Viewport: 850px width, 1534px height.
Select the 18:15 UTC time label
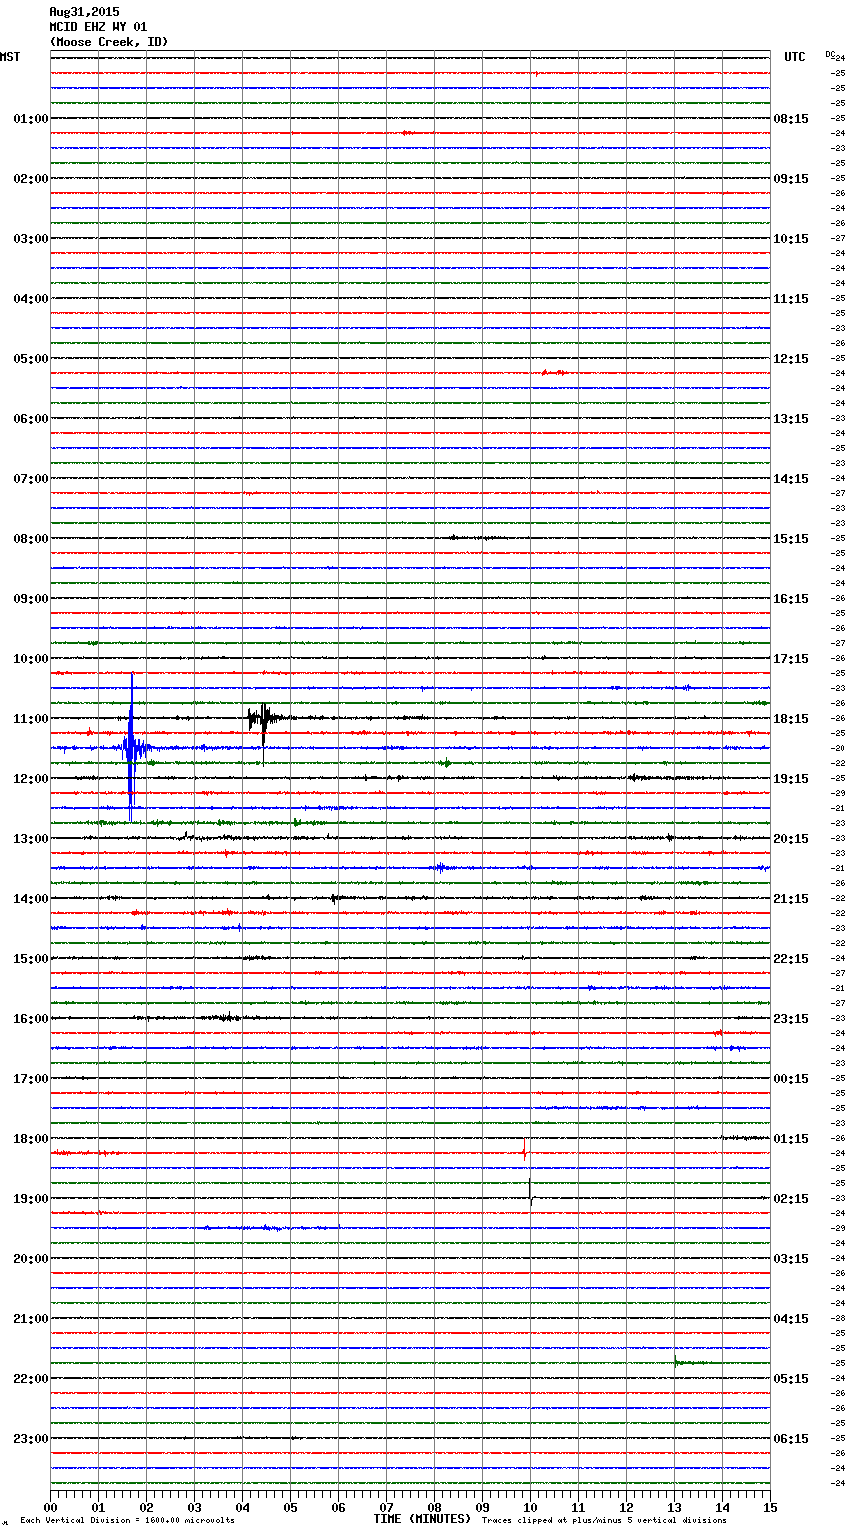click(x=790, y=719)
